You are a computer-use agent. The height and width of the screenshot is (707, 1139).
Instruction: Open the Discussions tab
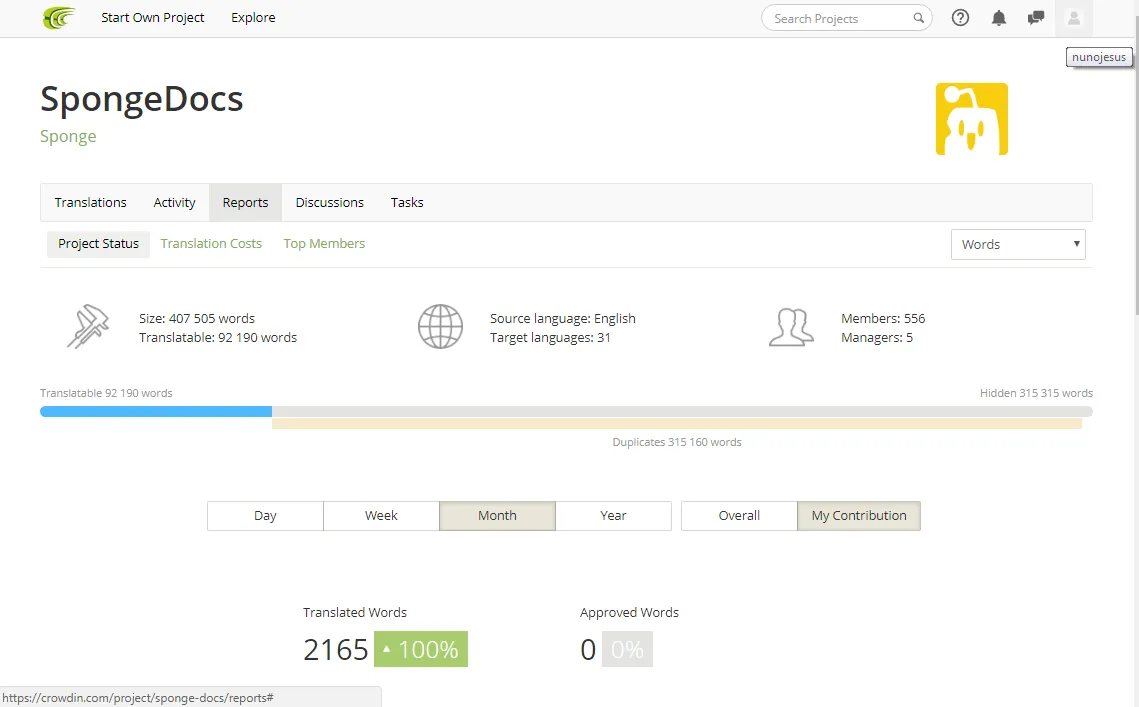click(330, 203)
